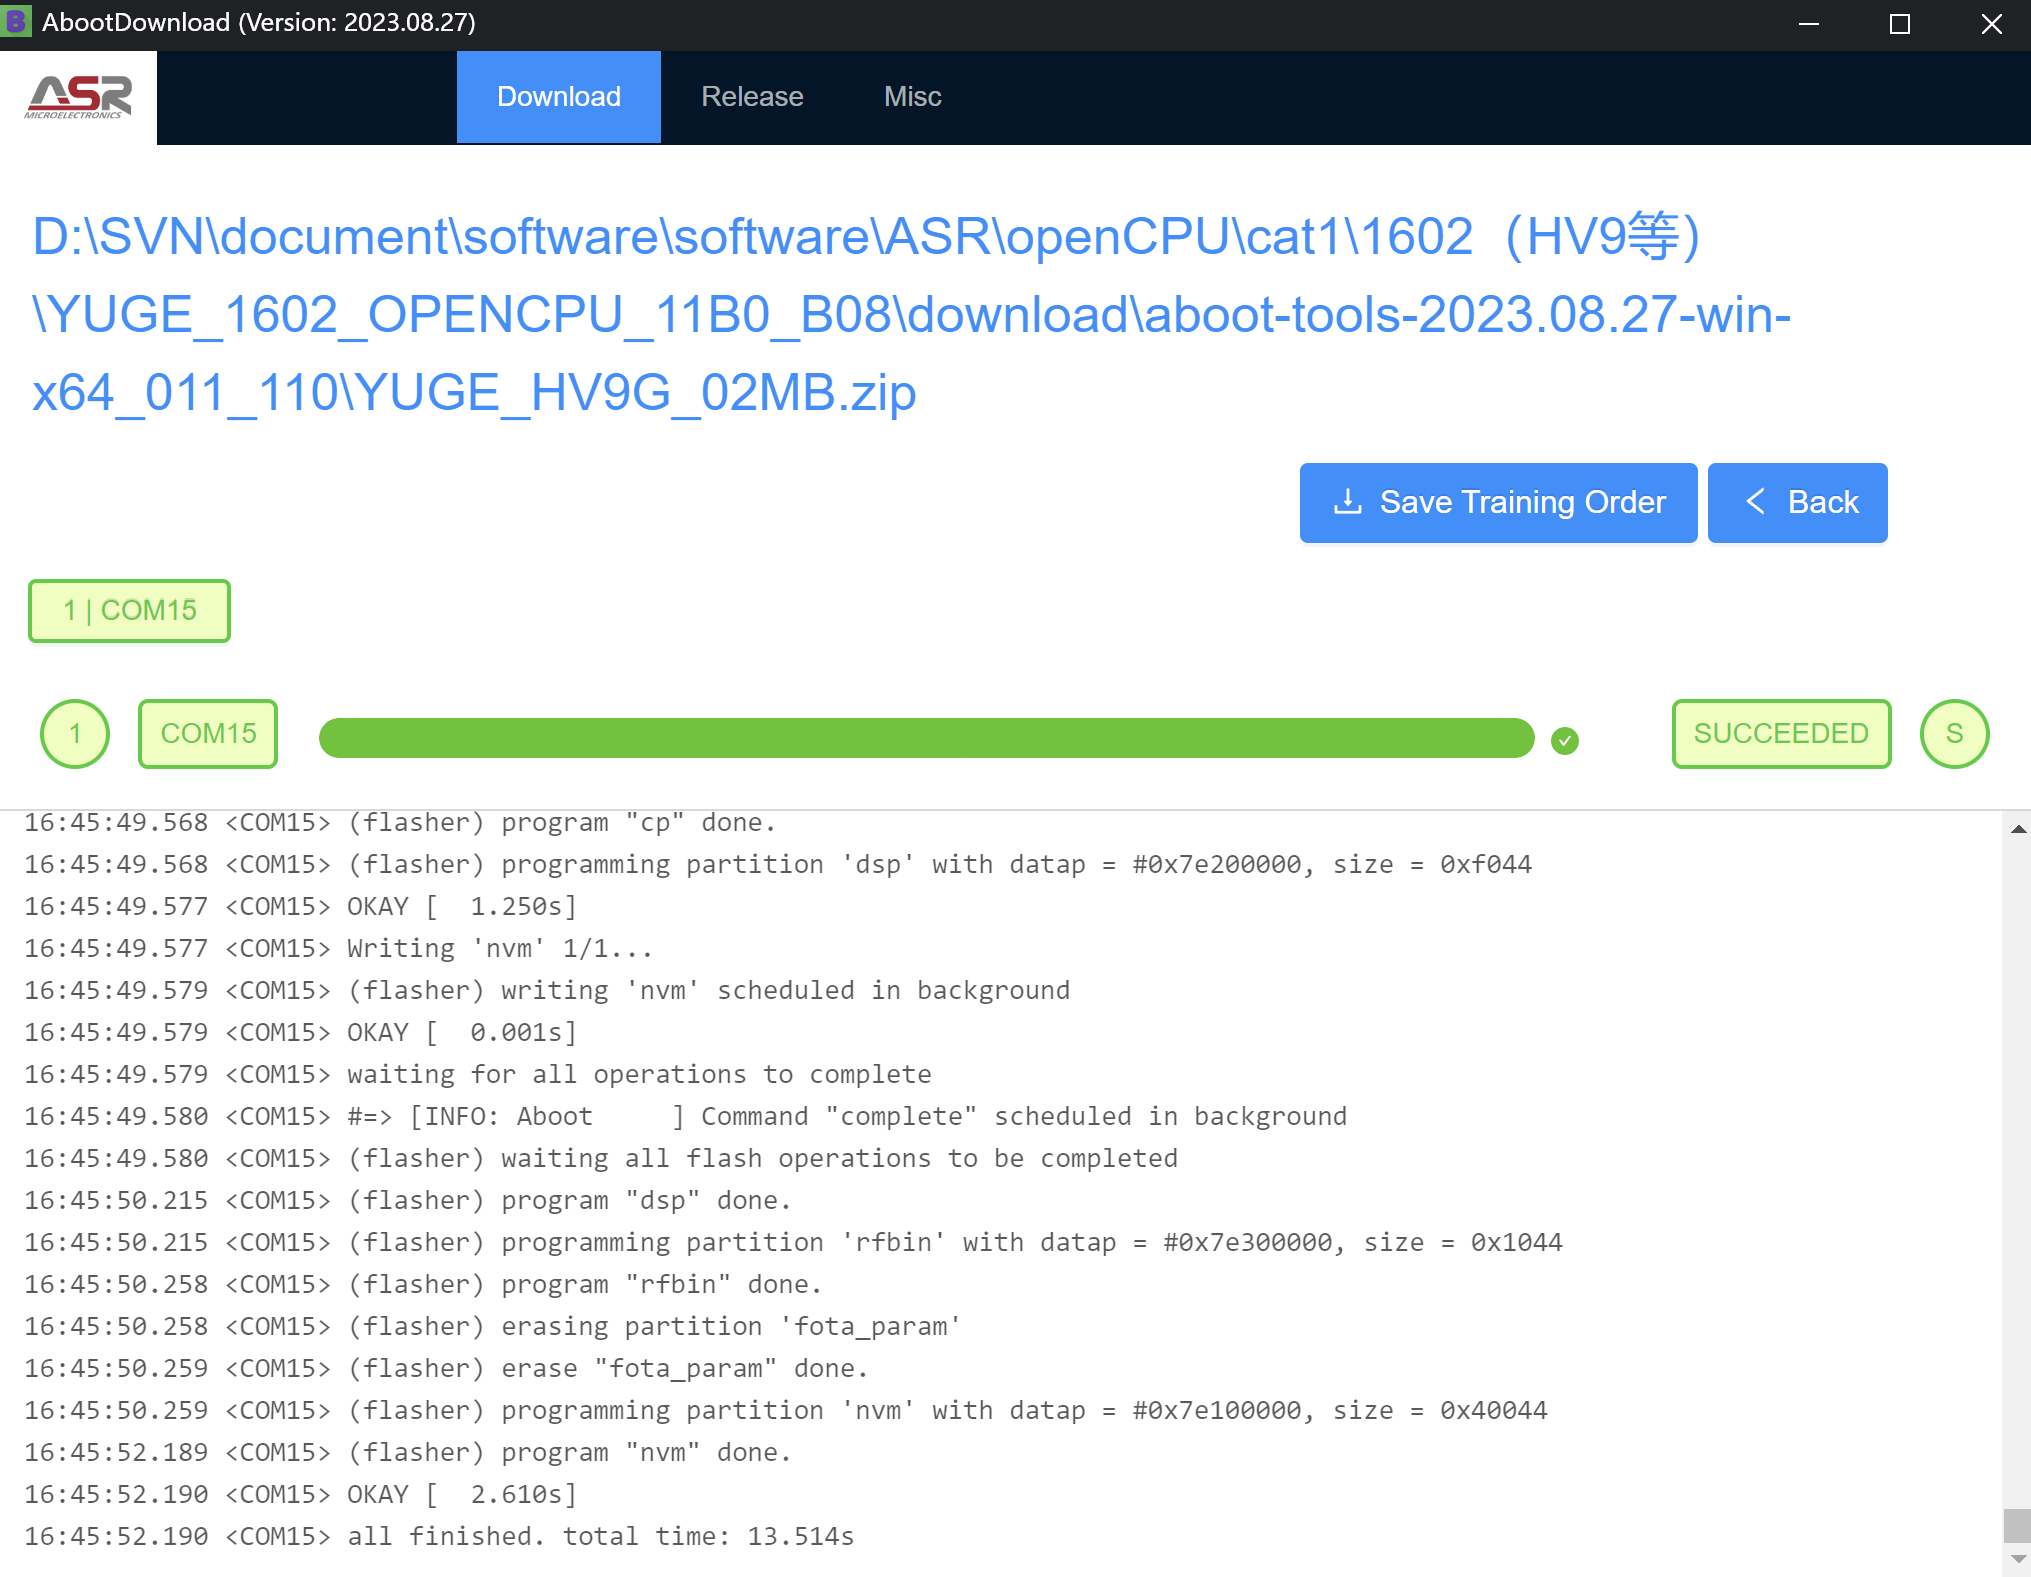2031x1577 pixels.
Task: Click the window title 'AbootDownload (Version: 2023.08.27)'
Action: coord(259,22)
